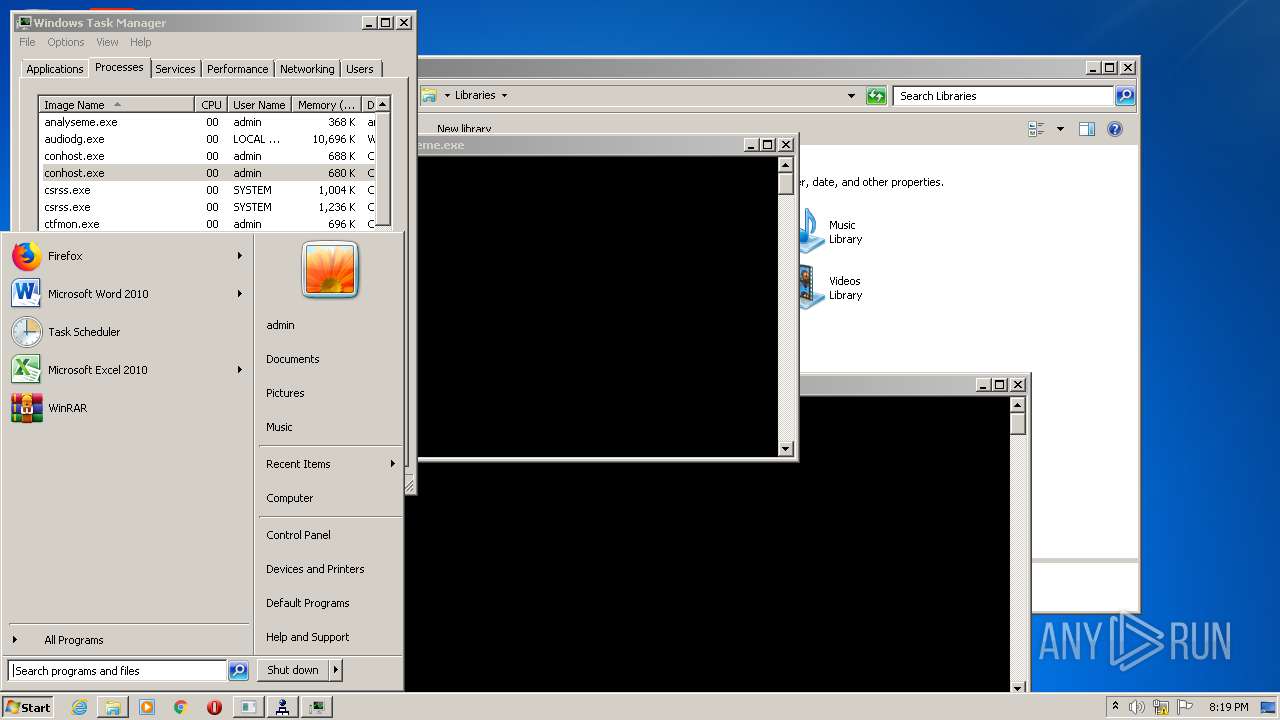Click the user account flower picture
Image resolution: width=1280 pixels, height=720 pixels.
pyautogui.click(x=330, y=270)
